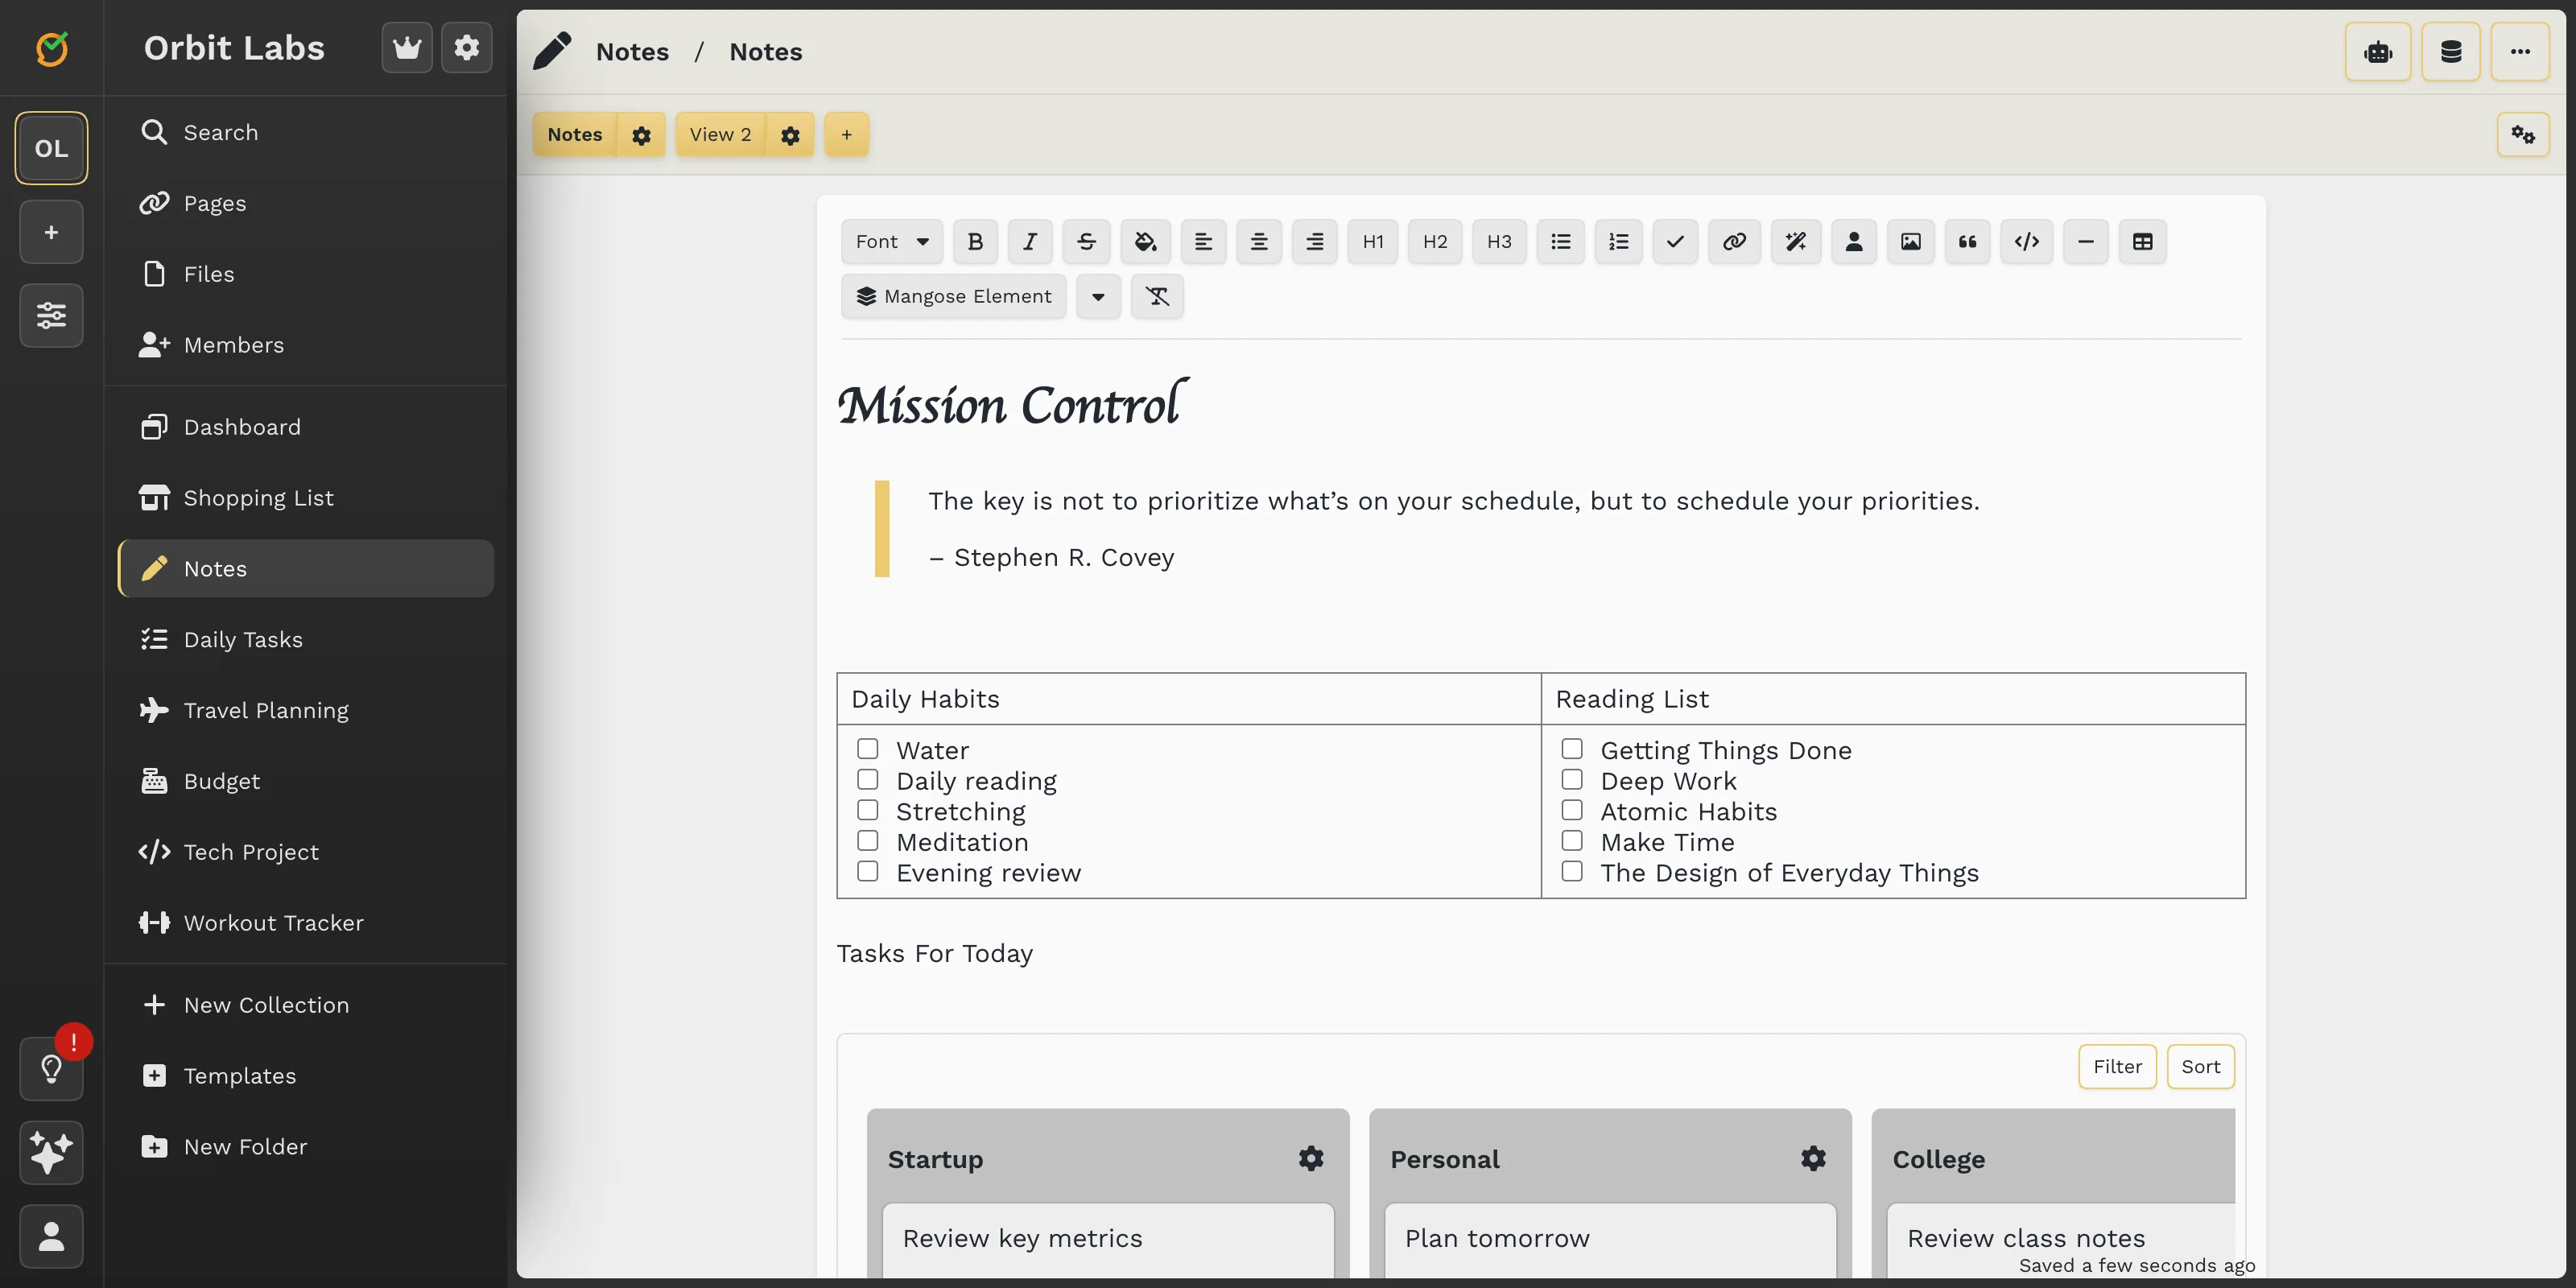Open the Font dropdown
This screenshot has width=2576, height=1288.
[x=892, y=241]
